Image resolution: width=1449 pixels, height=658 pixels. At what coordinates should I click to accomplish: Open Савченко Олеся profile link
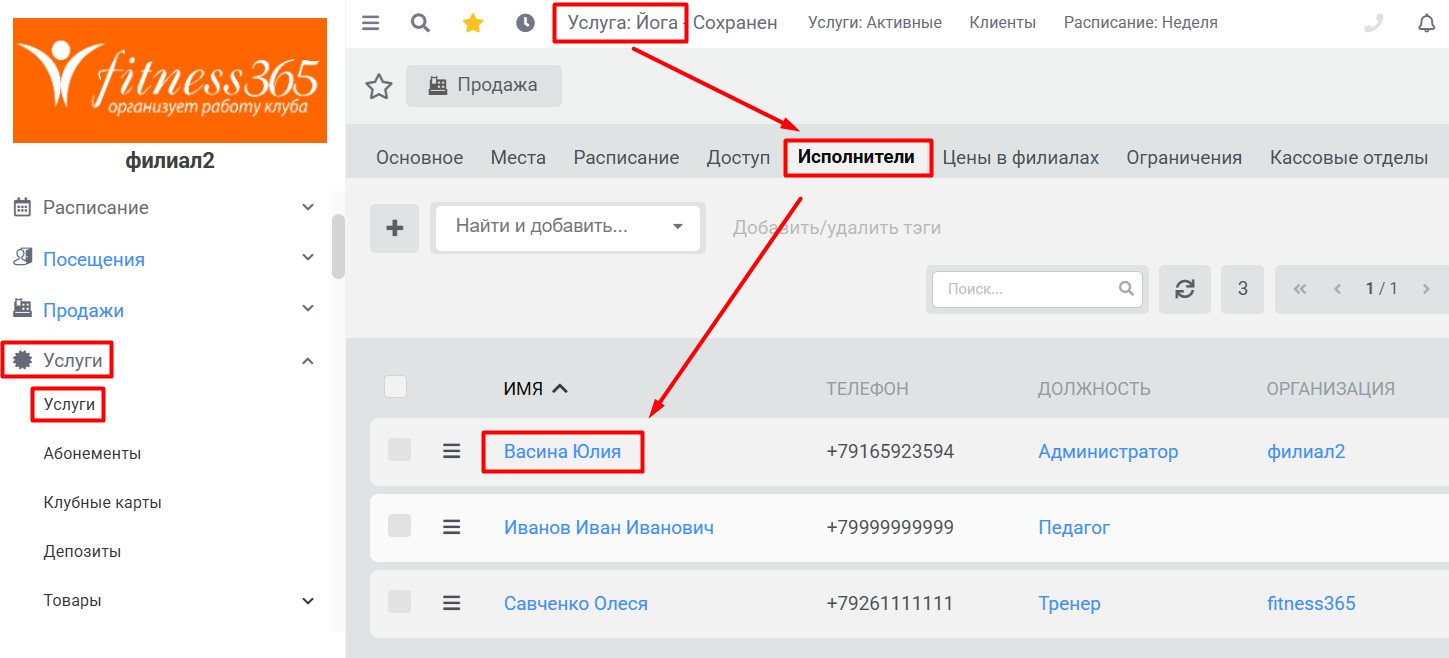coord(576,603)
